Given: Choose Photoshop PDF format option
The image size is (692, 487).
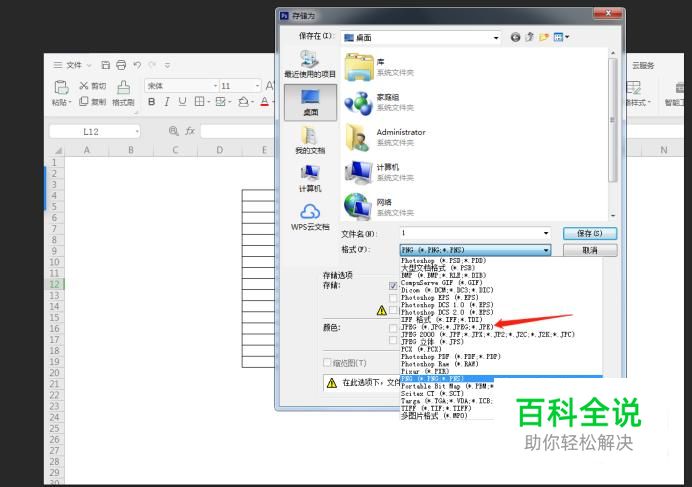Looking at the screenshot, I should tap(451, 356).
